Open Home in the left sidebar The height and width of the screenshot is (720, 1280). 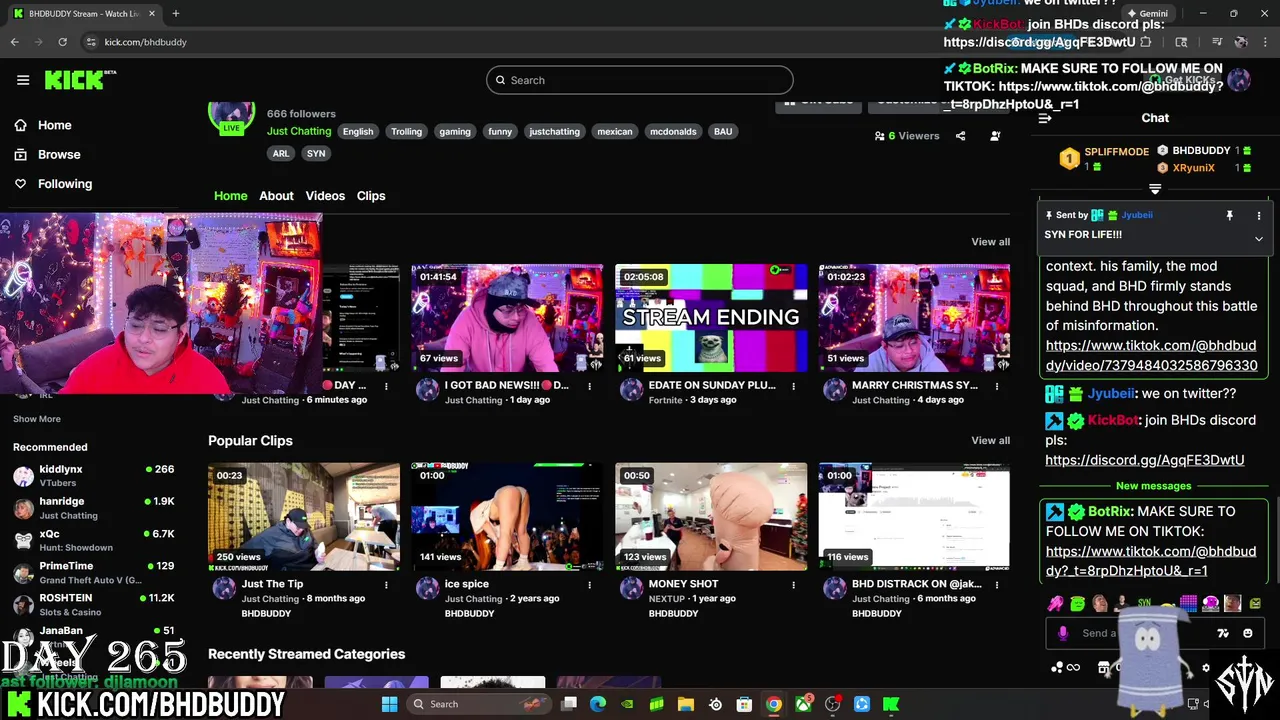point(55,125)
